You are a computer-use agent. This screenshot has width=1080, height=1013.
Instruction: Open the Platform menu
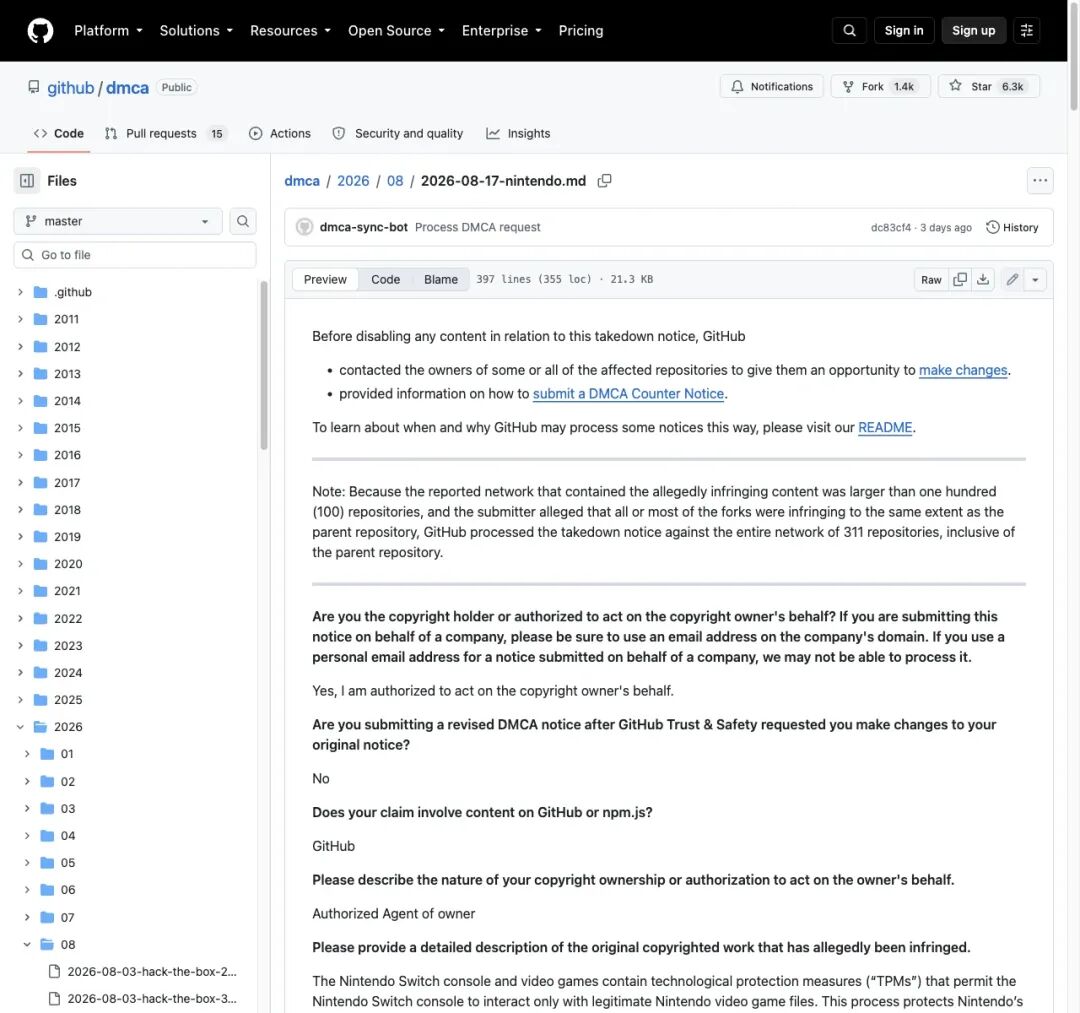point(108,30)
